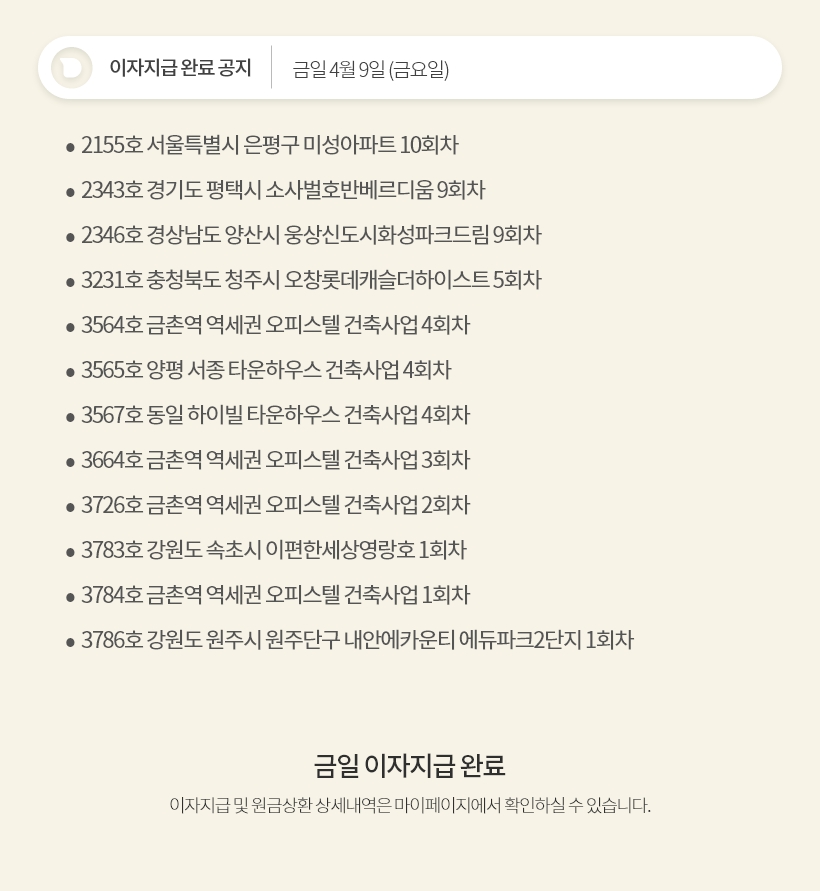Click the 금일 이자지급 완료 heading
This screenshot has height=891, width=820.
pyautogui.click(x=410, y=765)
